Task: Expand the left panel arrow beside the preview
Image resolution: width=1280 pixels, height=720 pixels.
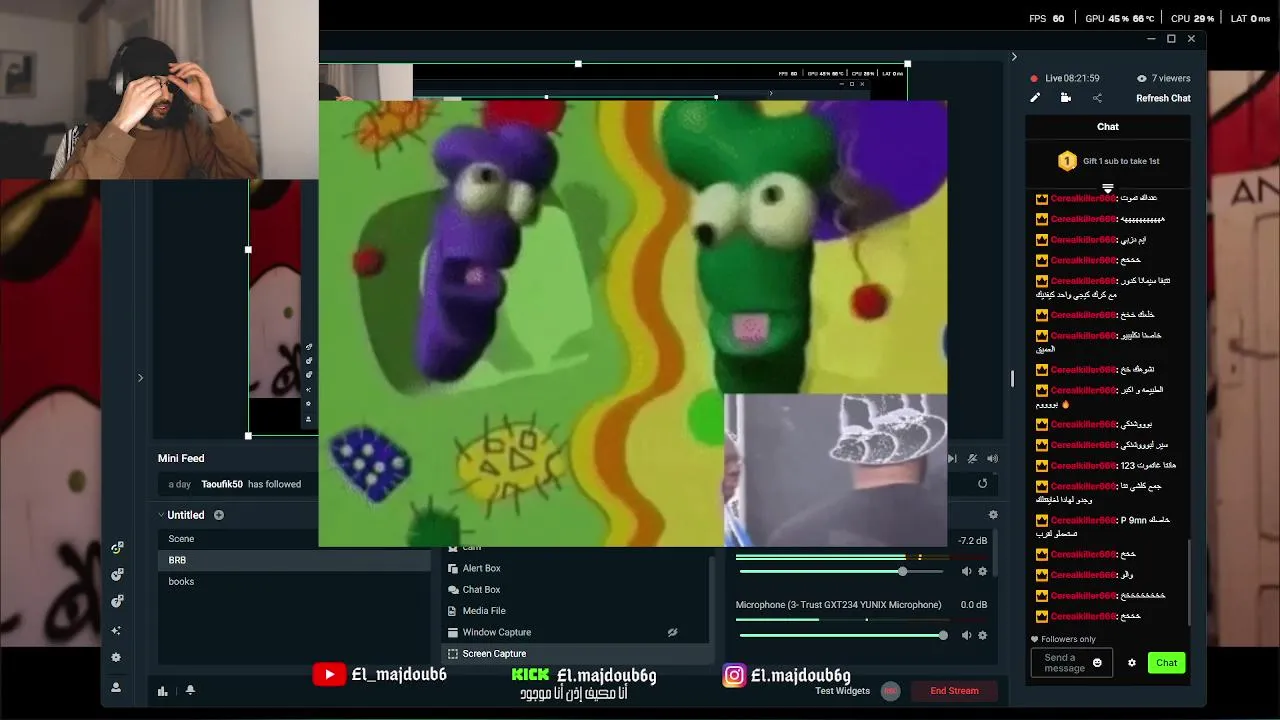Action: [140, 378]
